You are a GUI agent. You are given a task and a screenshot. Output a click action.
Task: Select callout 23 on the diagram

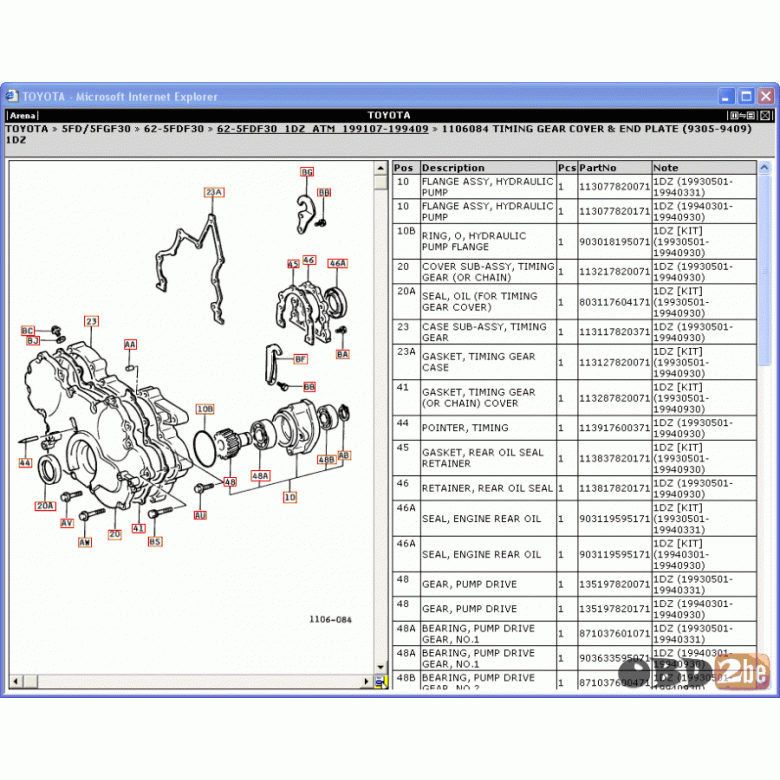(x=91, y=321)
